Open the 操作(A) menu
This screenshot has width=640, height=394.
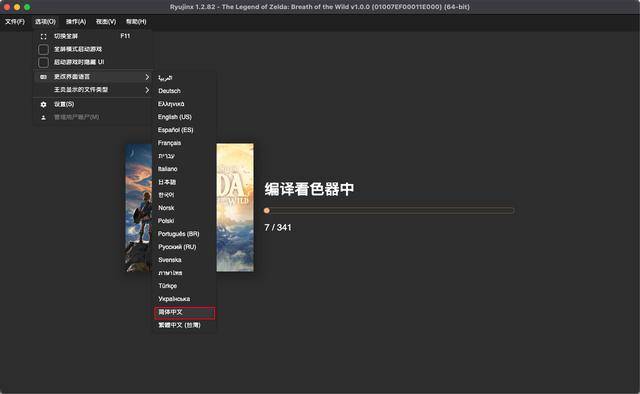[x=76, y=22]
